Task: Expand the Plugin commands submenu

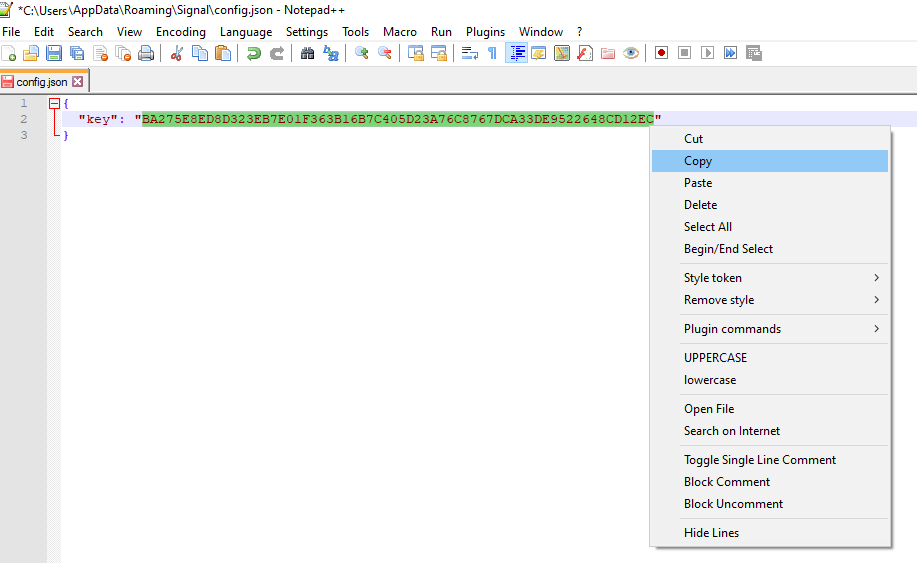Action: [x=770, y=329]
